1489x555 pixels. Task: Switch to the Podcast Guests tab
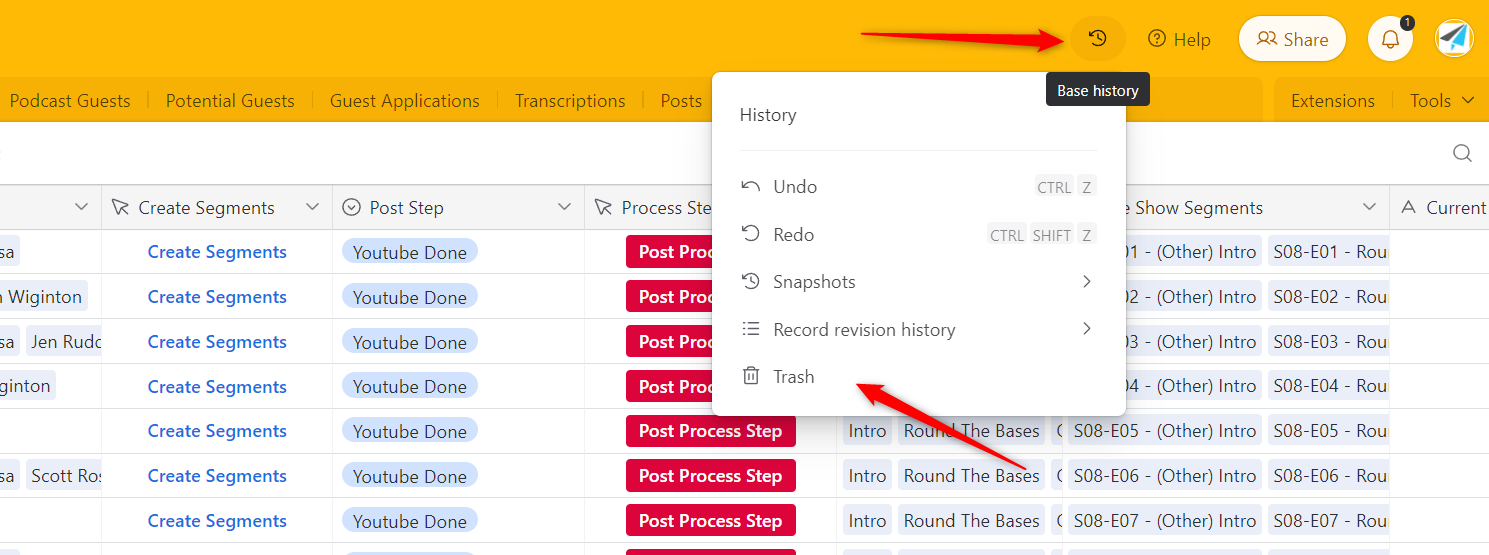[70, 101]
